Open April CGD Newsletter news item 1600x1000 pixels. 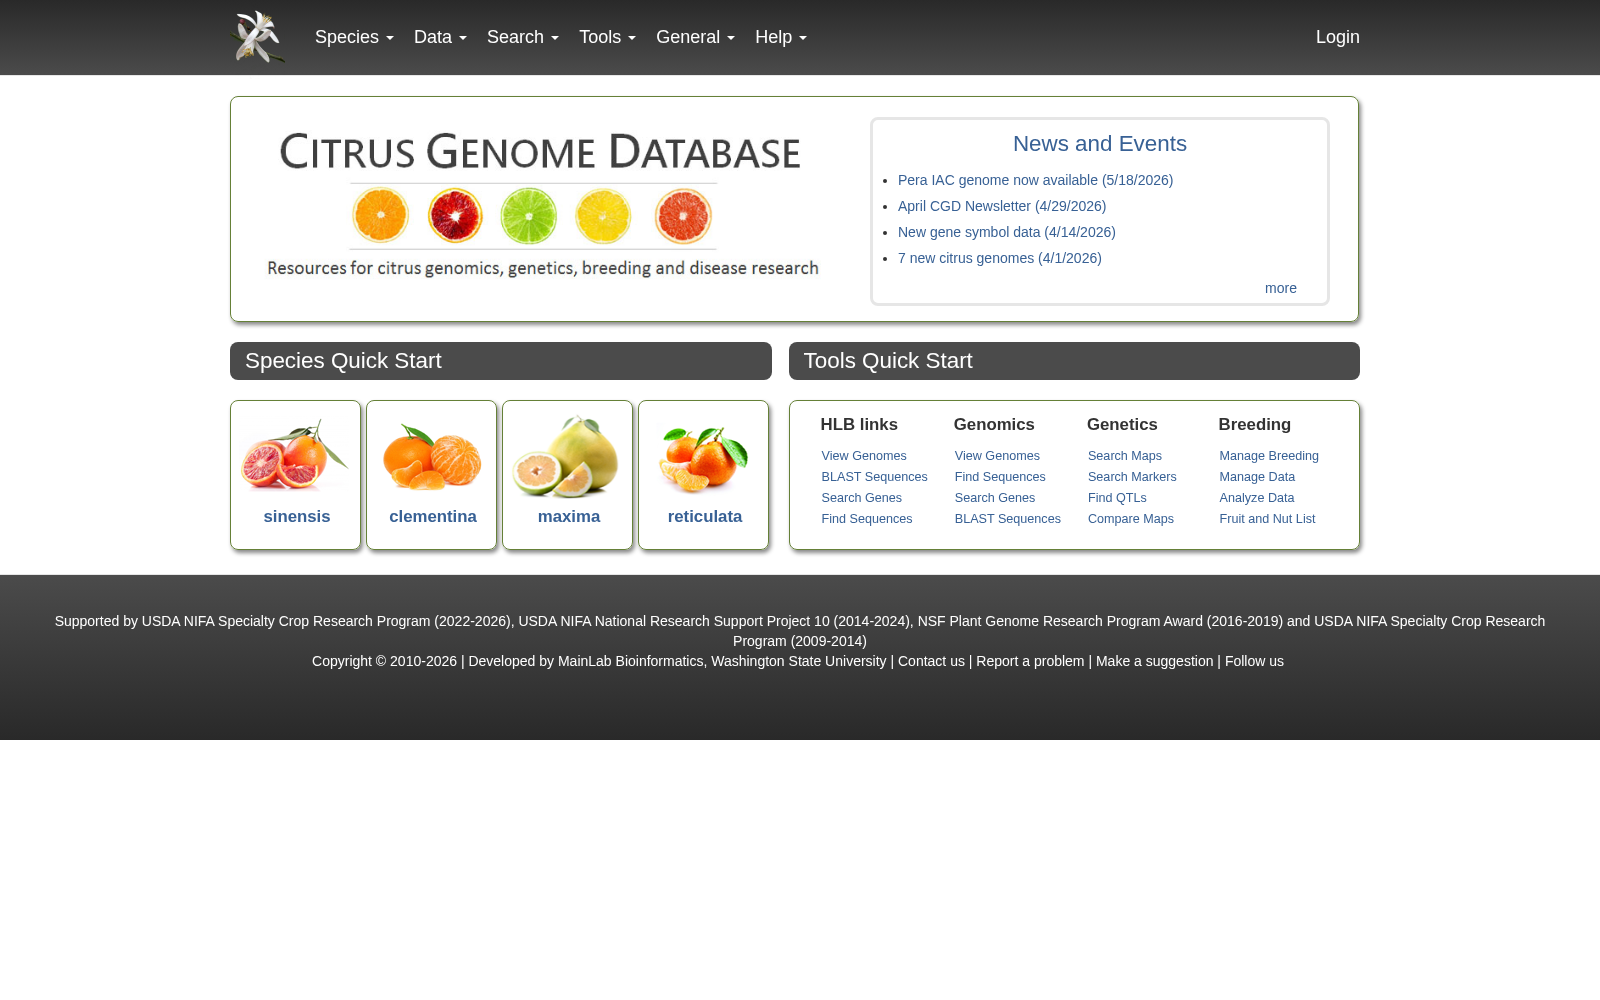click(x=1002, y=206)
